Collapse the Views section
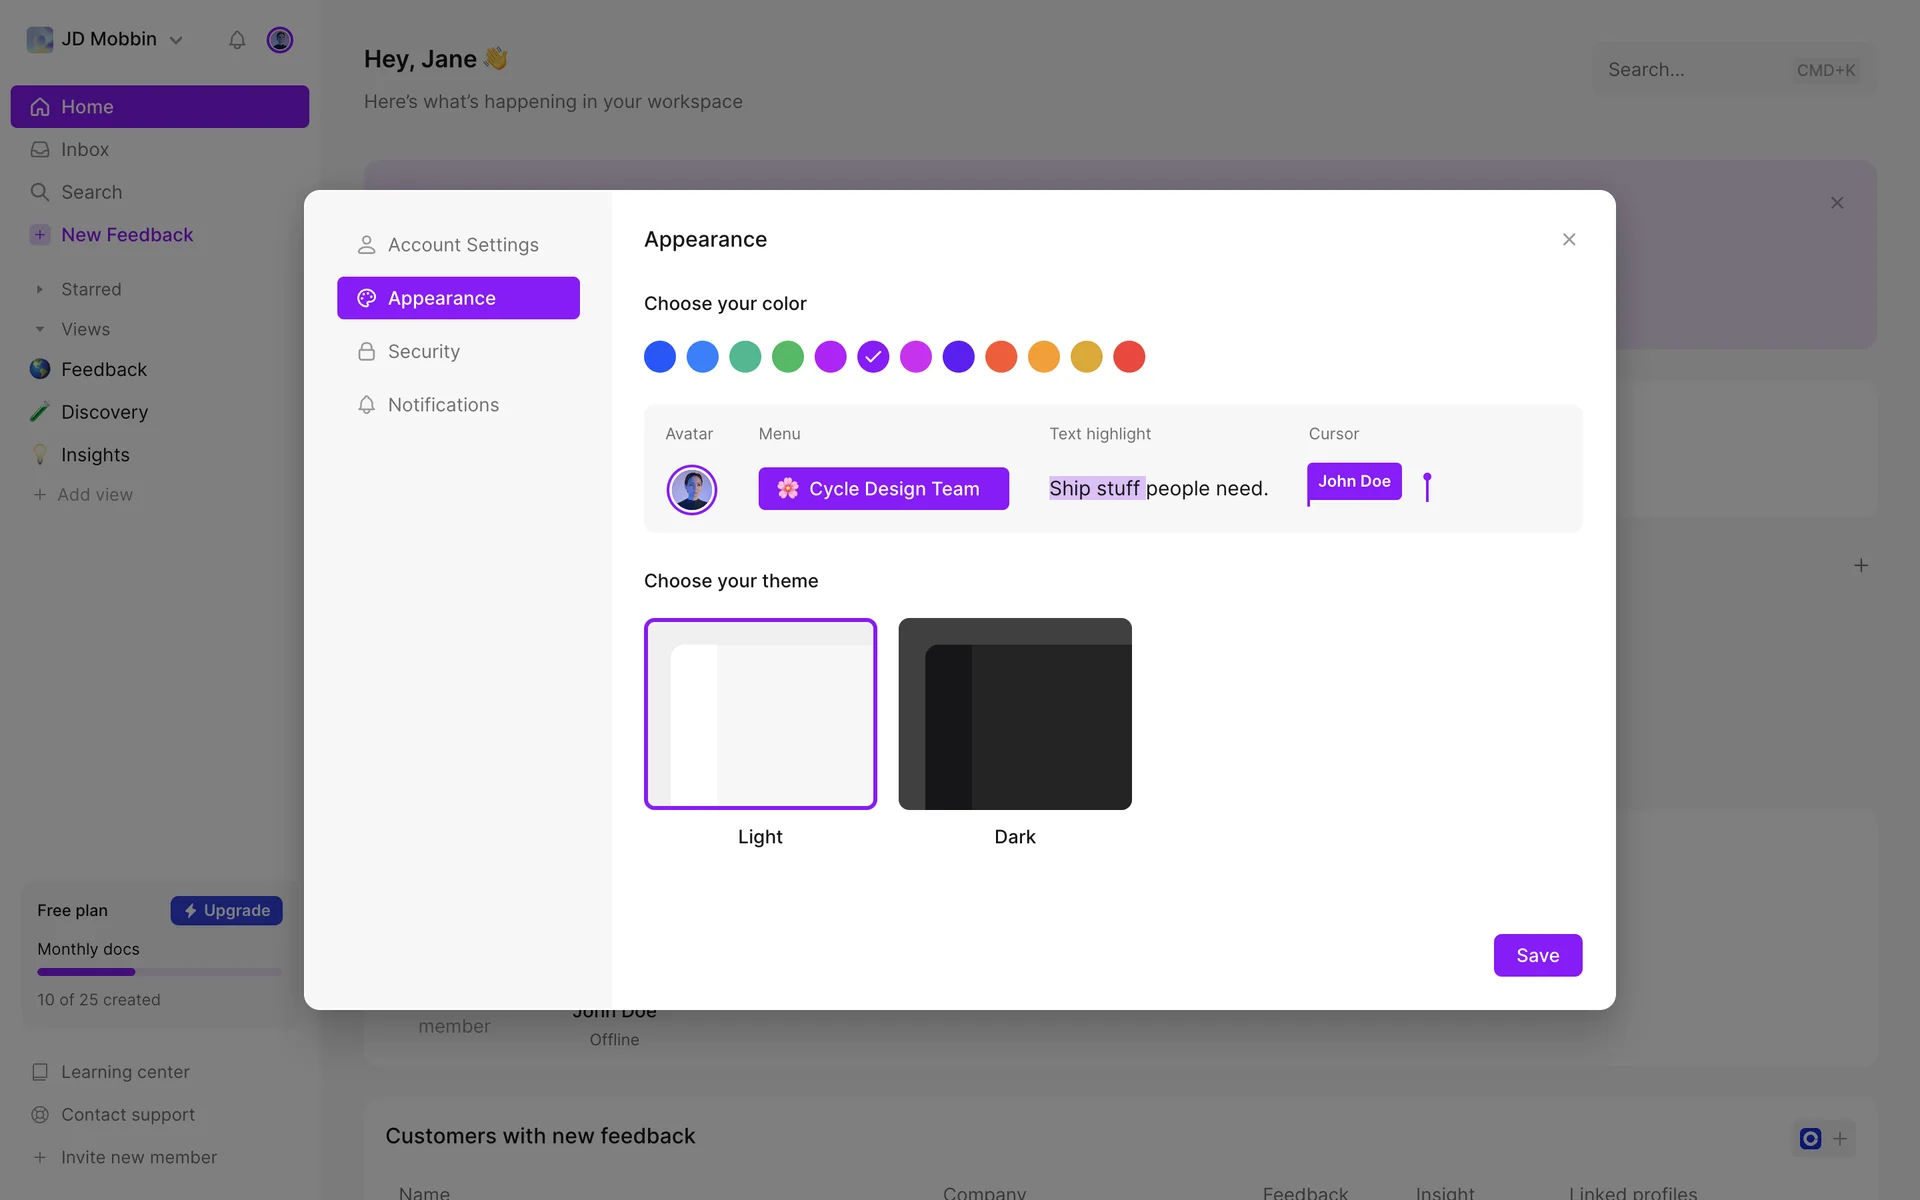Screen dimensions: 1920x1200 coord(40,330)
